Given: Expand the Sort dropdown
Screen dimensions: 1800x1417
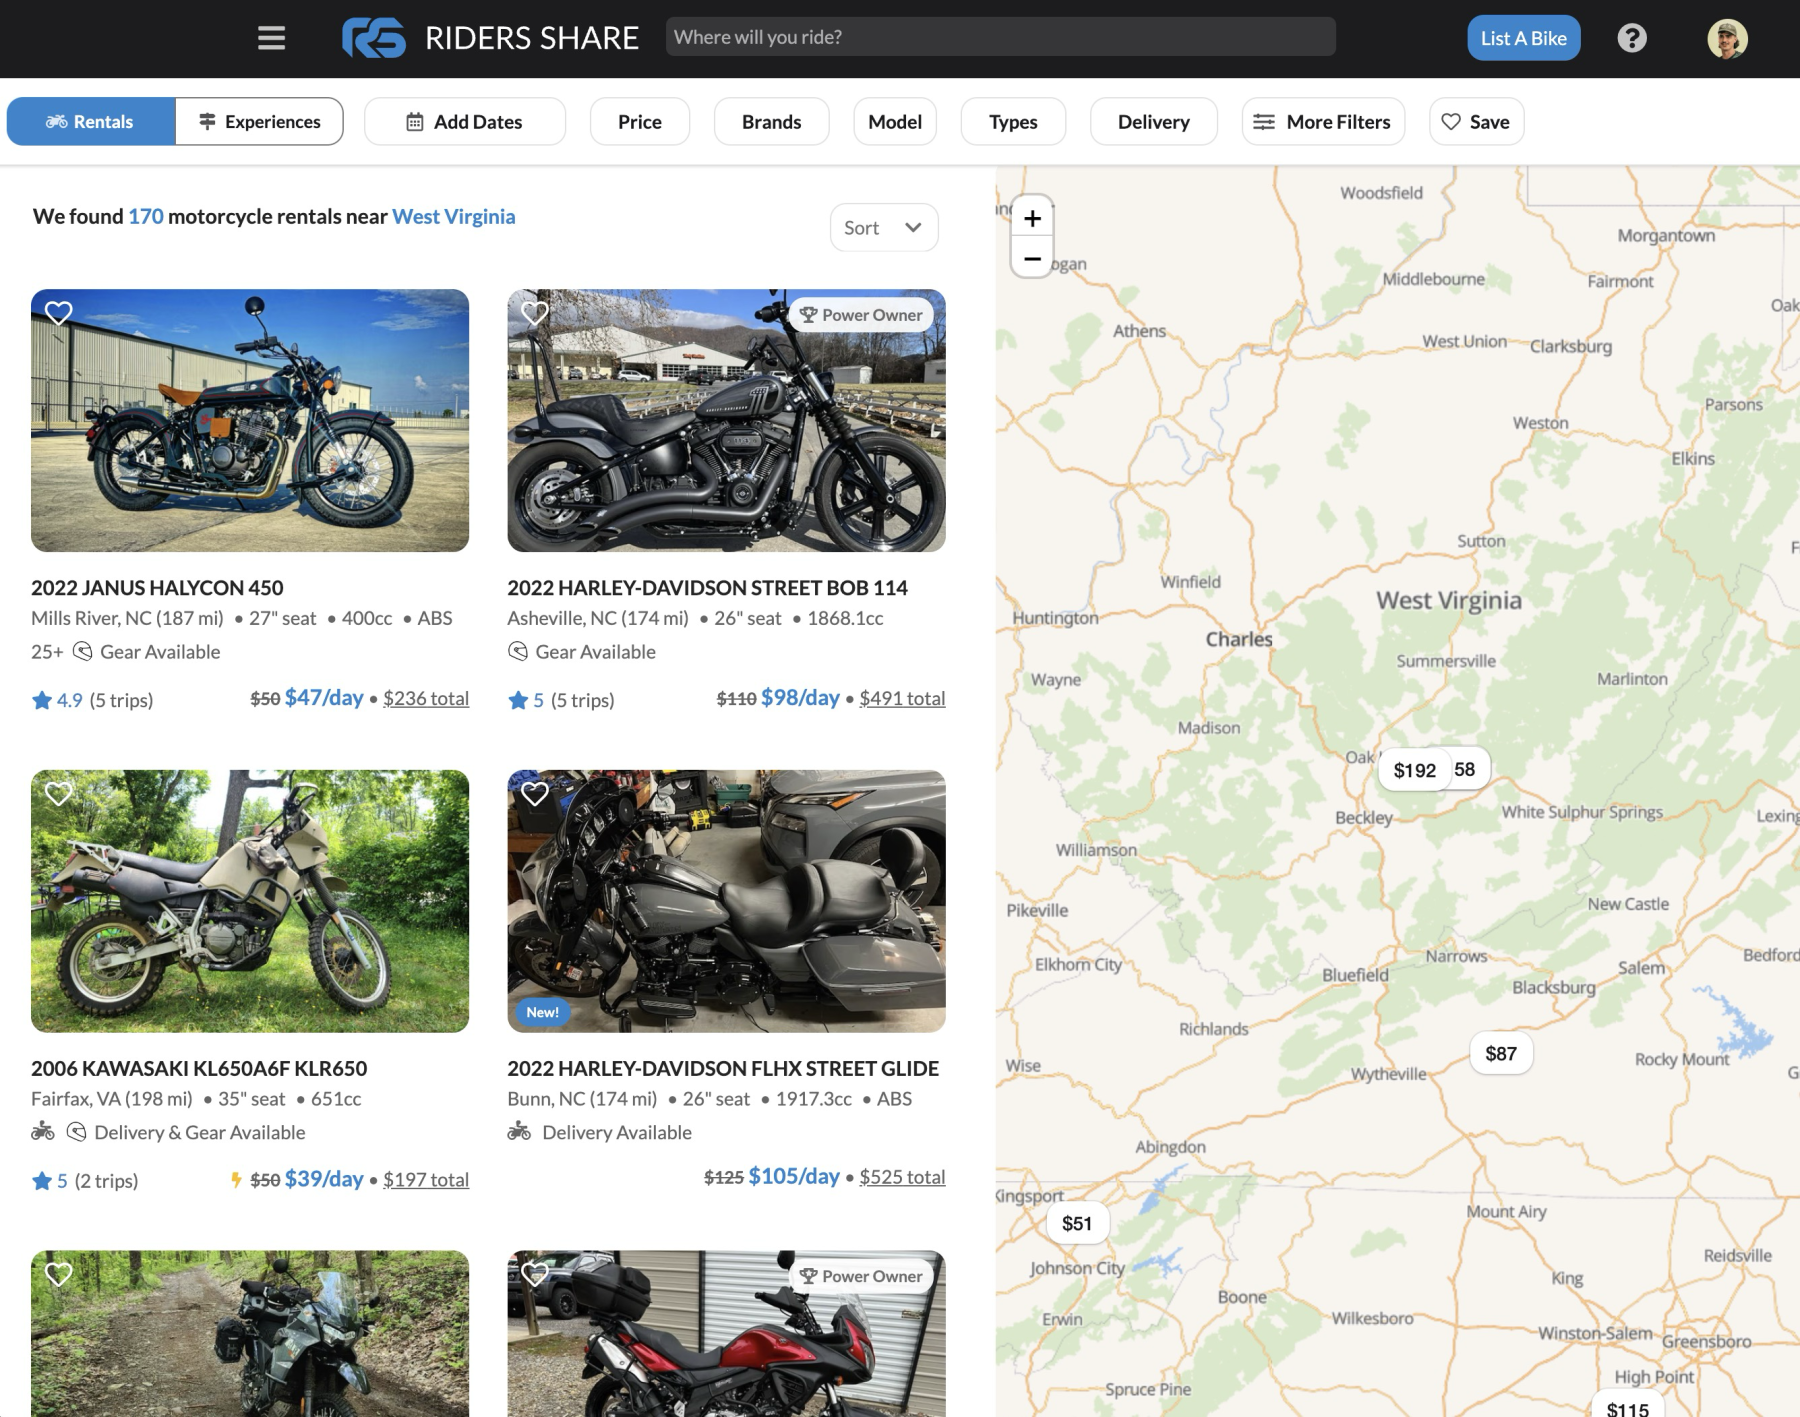Looking at the screenshot, I should click(x=884, y=227).
